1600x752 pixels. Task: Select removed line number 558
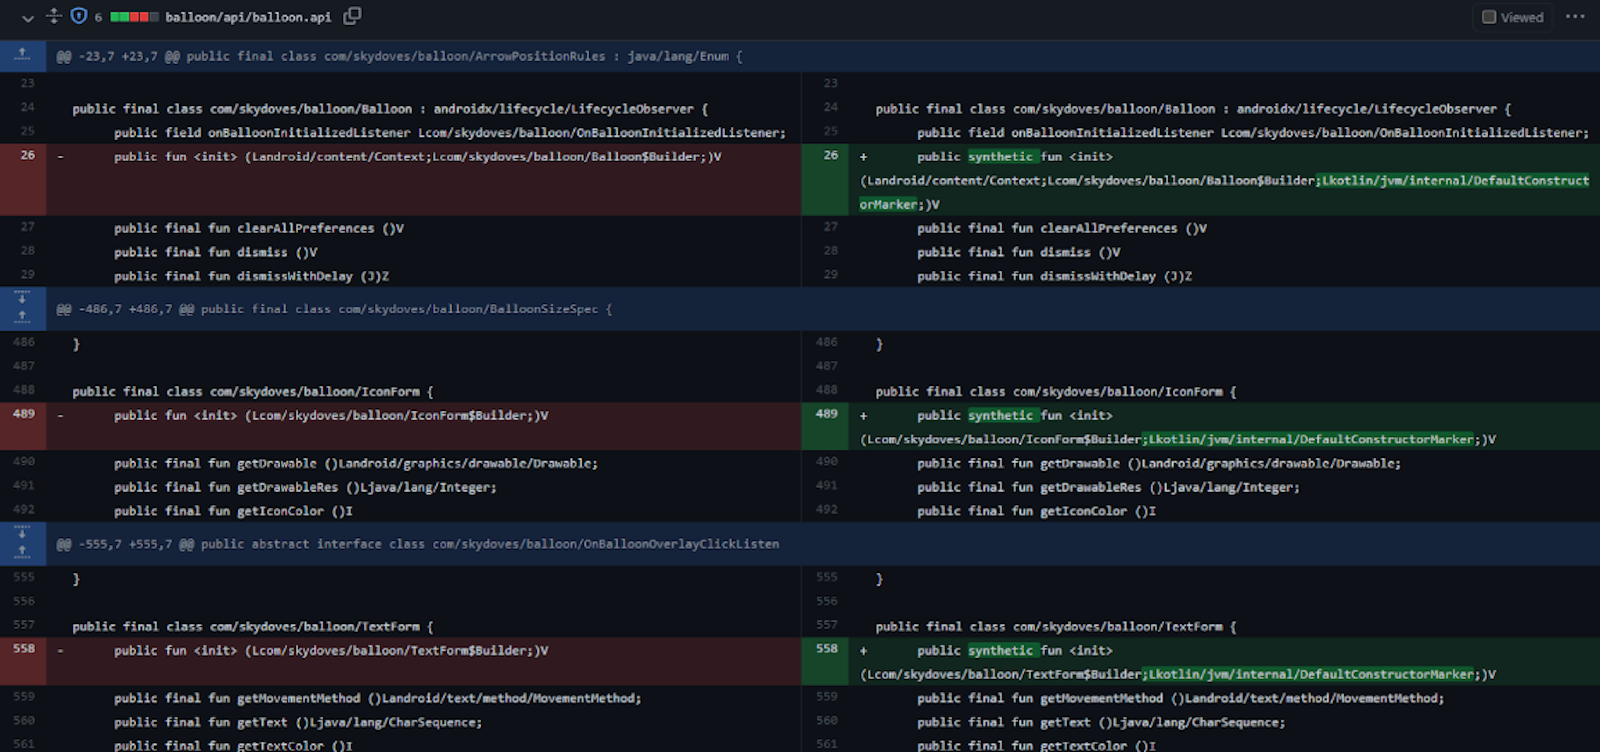point(24,649)
